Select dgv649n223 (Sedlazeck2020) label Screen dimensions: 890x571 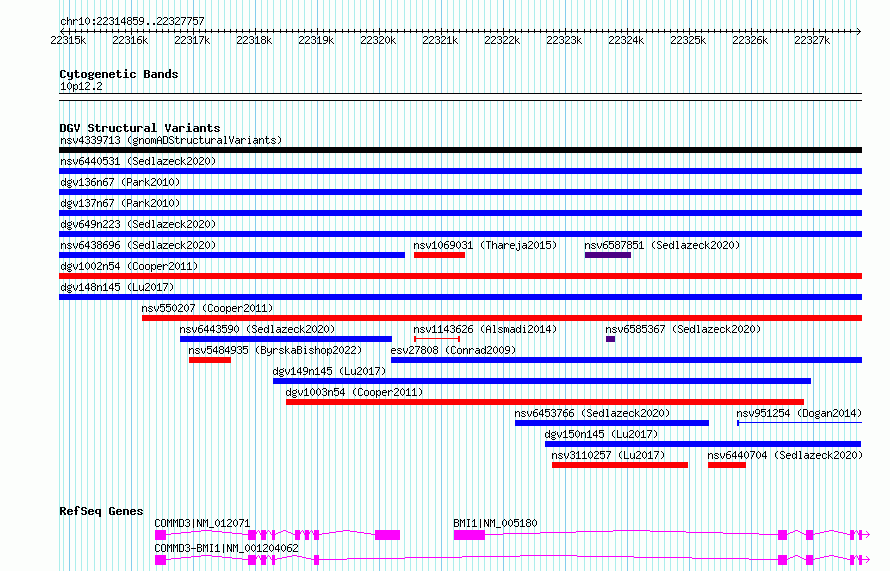[x=138, y=224]
